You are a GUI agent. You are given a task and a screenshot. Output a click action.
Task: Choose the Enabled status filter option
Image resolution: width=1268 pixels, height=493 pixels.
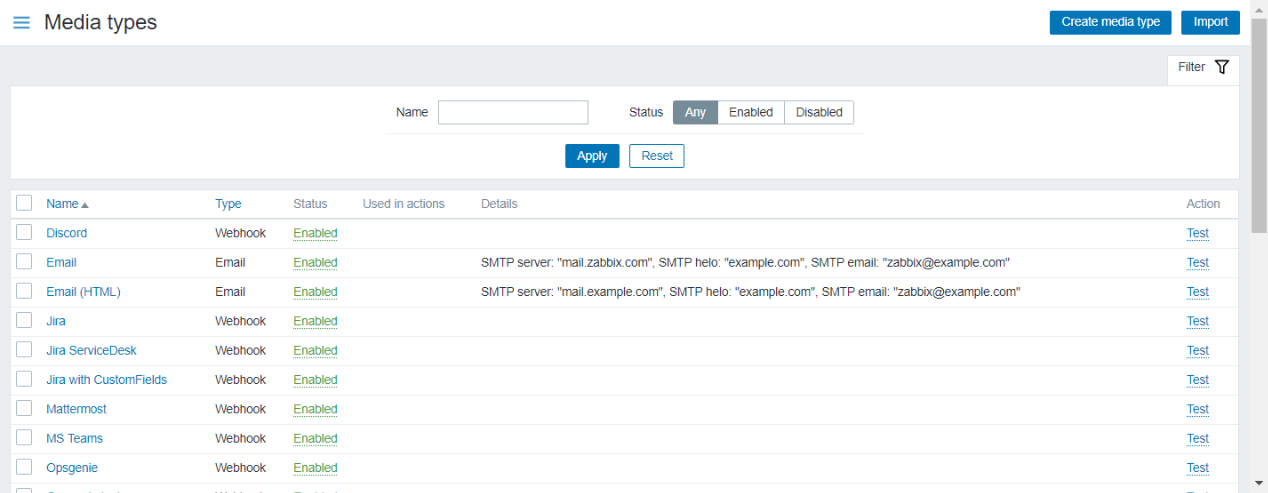pyautogui.click(x=750, y=112)
